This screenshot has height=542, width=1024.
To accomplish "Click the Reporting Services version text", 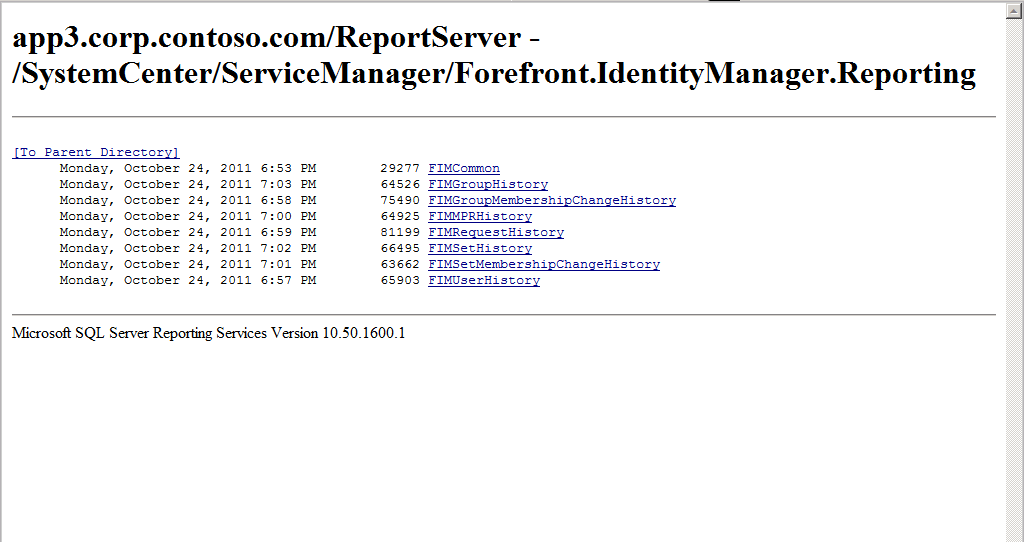I will click(208, 333).
